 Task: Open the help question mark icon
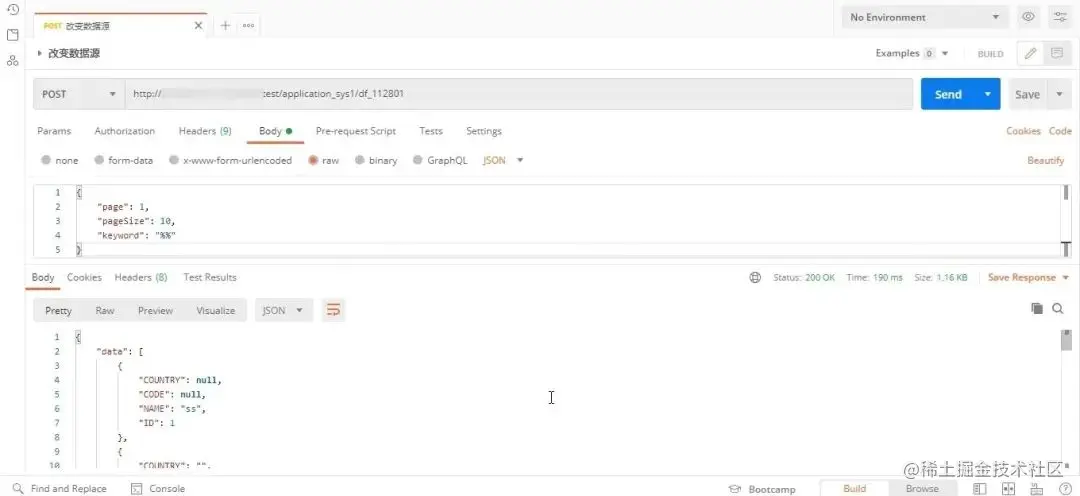(1065, 488)
